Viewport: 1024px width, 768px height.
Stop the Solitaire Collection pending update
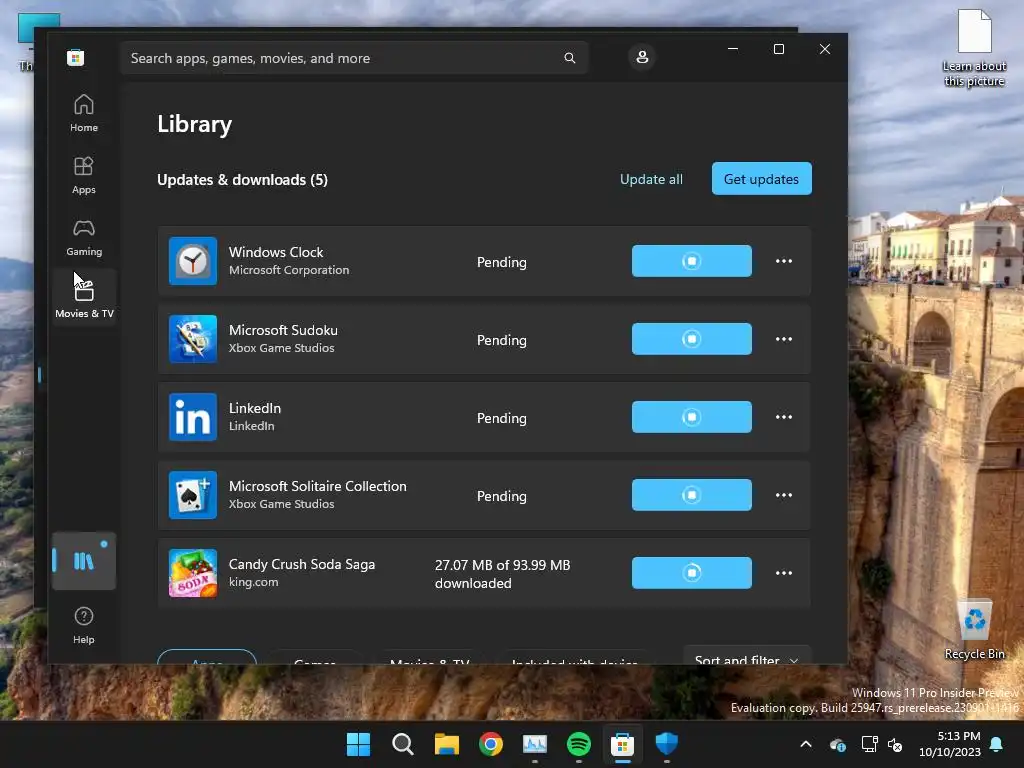coord(692,495)
